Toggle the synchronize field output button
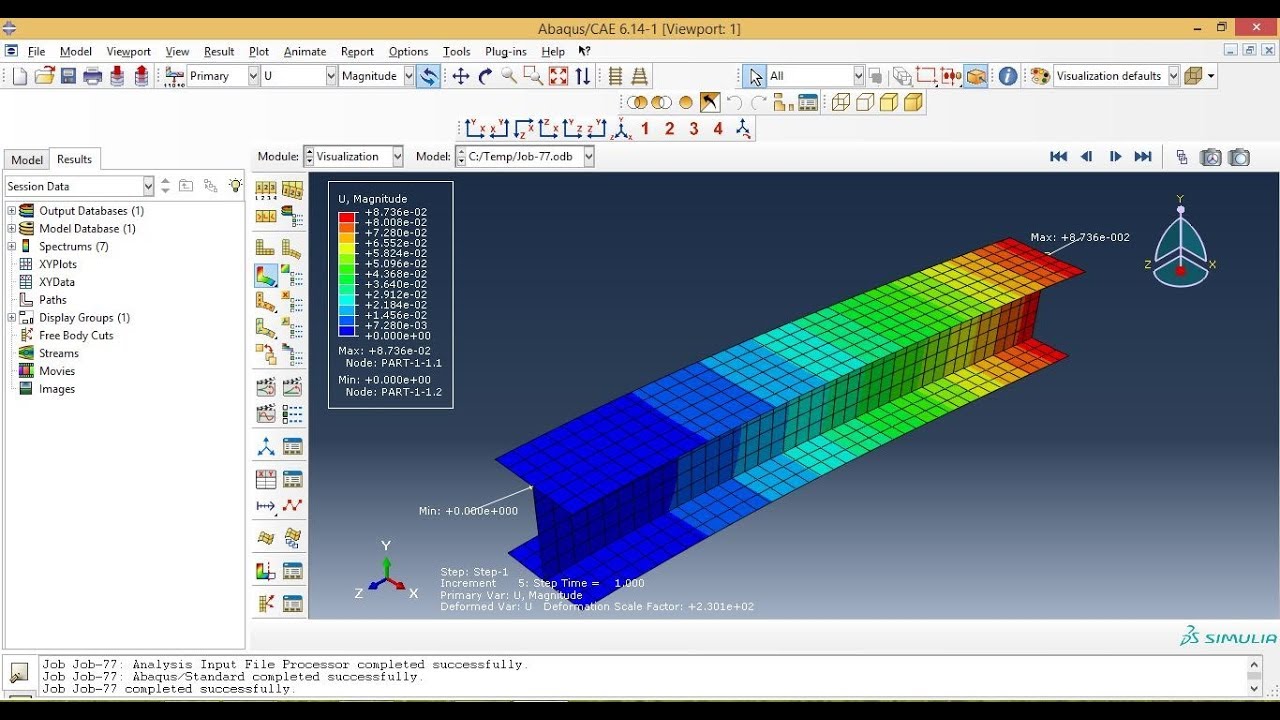The height and width of the screenshot is (720, 1280). click(x=428, y=76)
